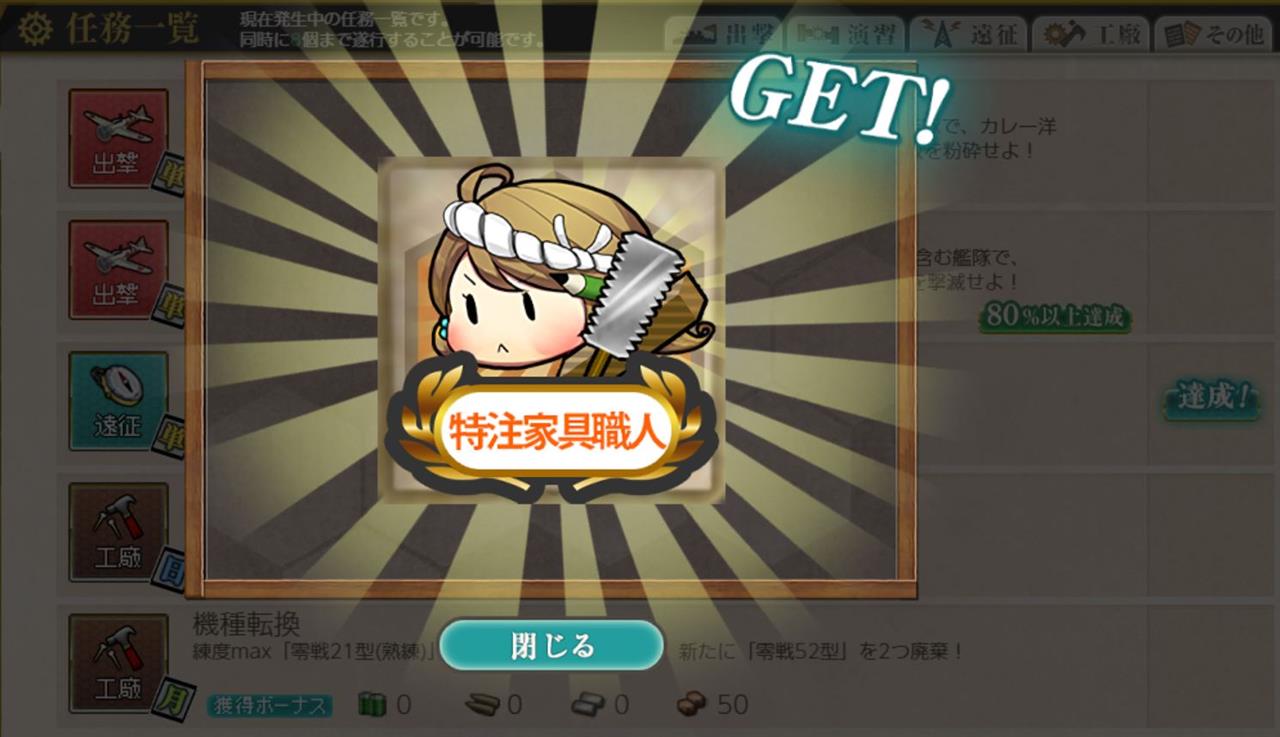Image resolution: width=1280 pixels, height=737 pixels.
Task: Open the 出撃 sortie tab
Action: [723, 35]
